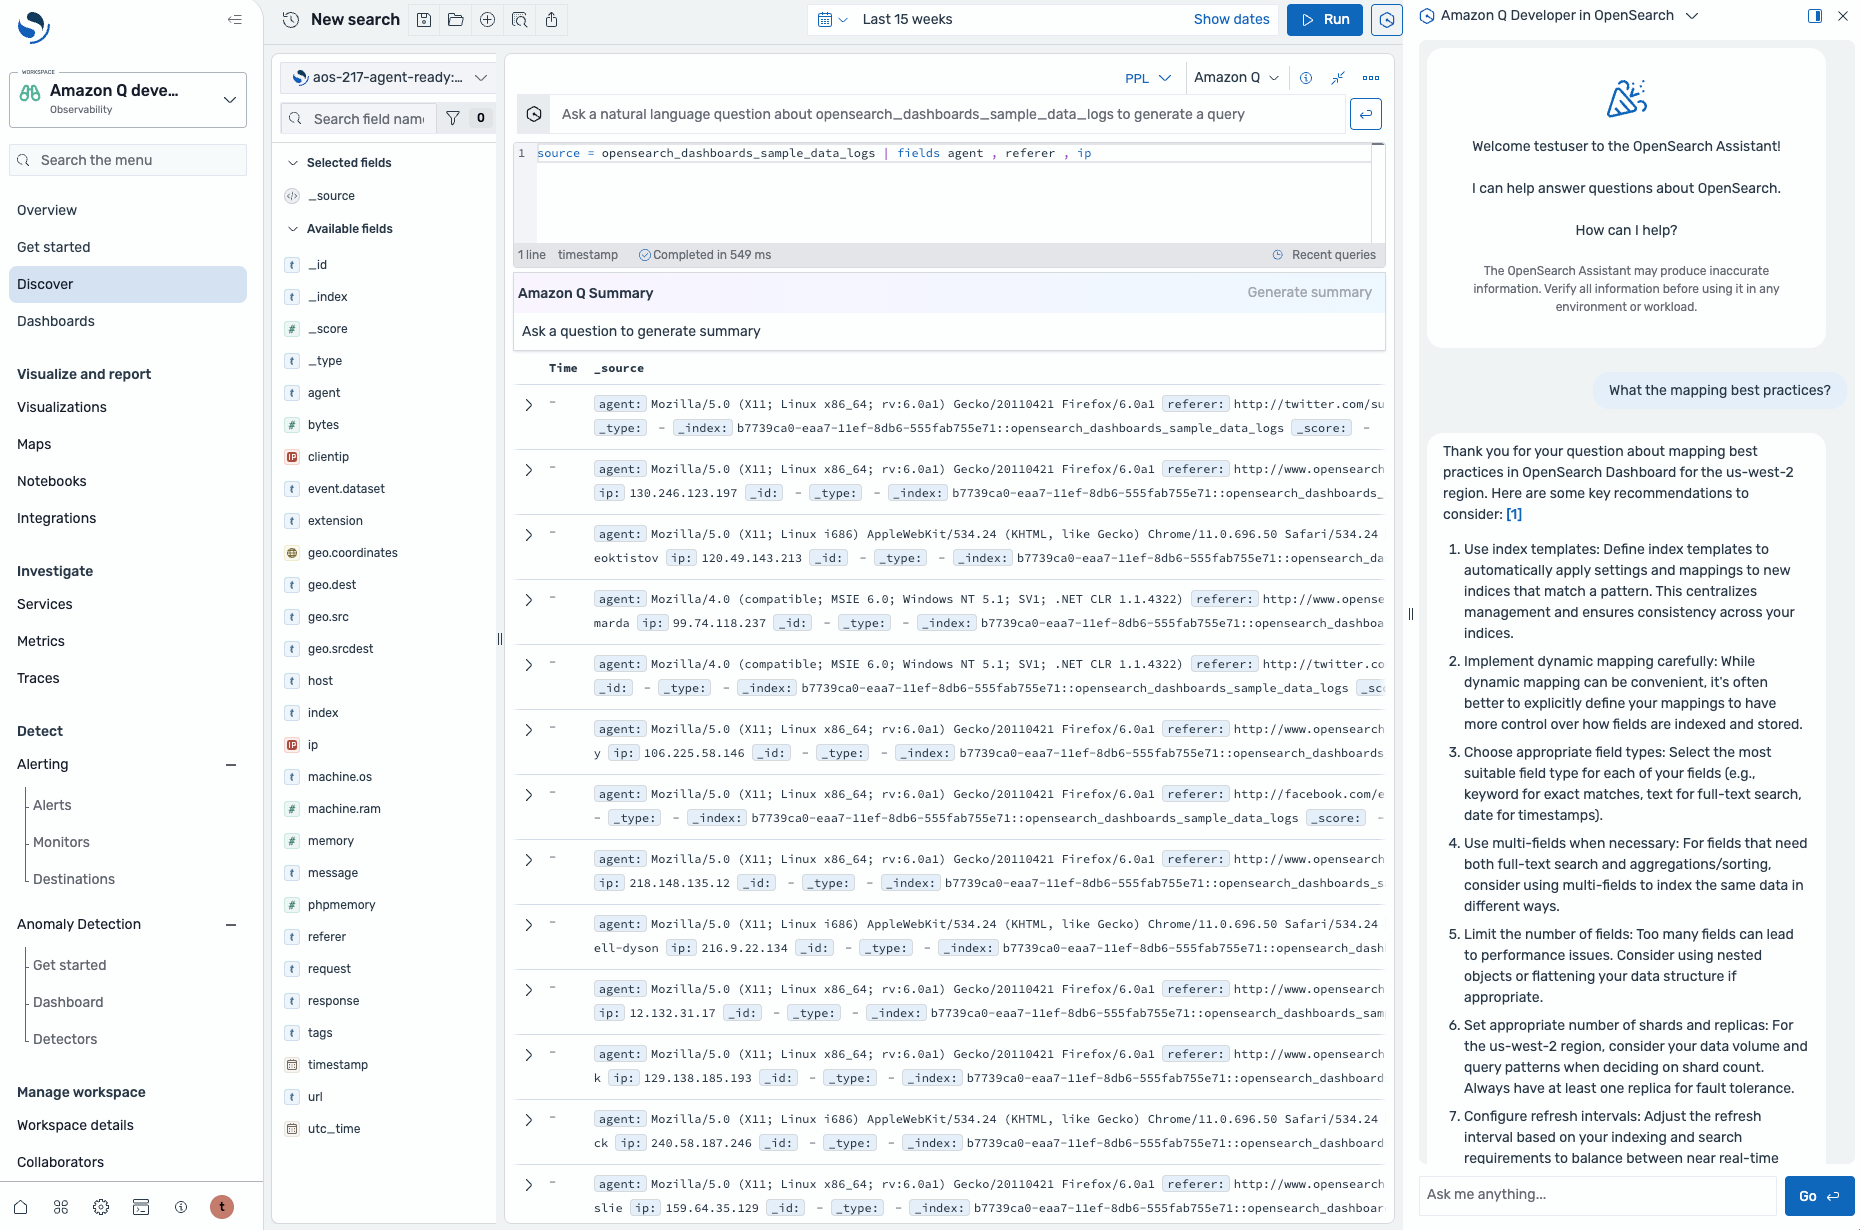Click the Search the menu field
Image resolution: width=1860 pixels, height=1230 pixels.
click(x=128, y=160)
